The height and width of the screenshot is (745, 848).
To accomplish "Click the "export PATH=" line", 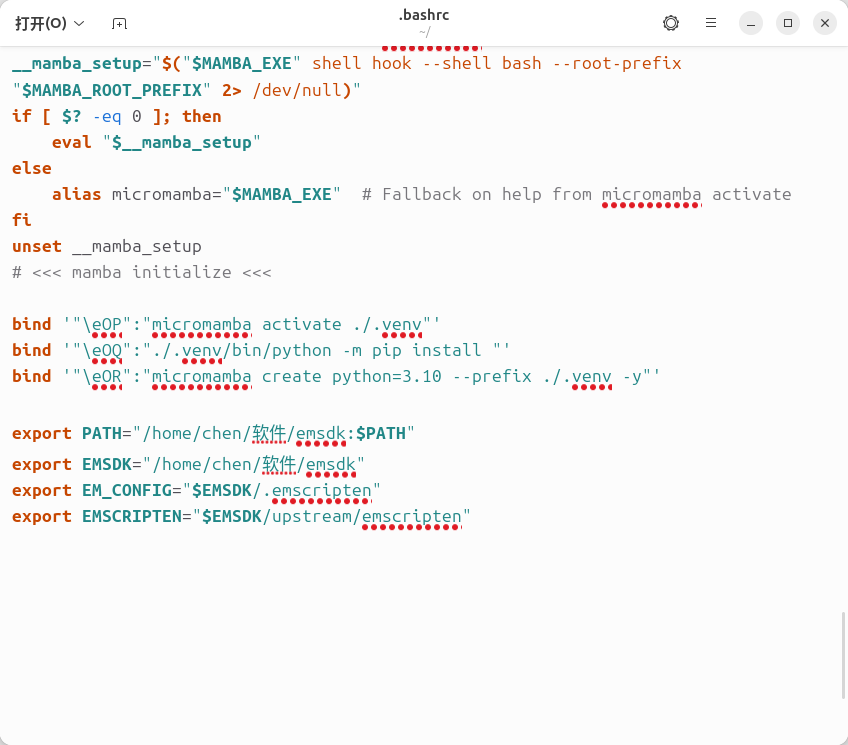I will [x=213, y=434].
